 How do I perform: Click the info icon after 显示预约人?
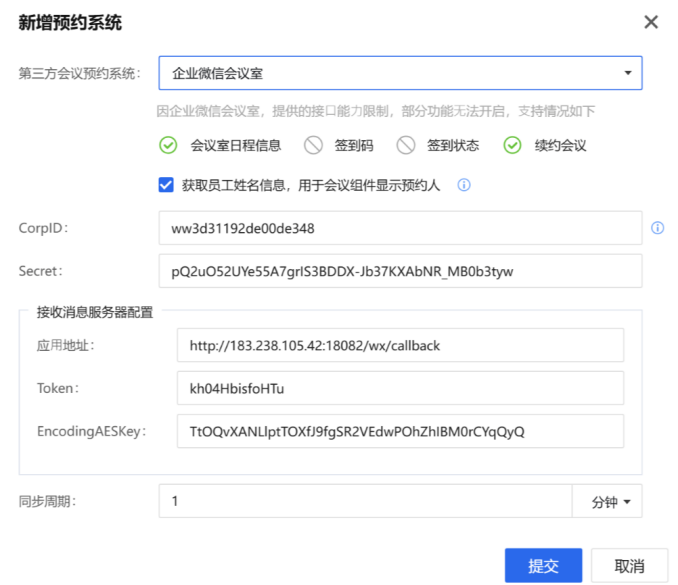click(464, 185)
